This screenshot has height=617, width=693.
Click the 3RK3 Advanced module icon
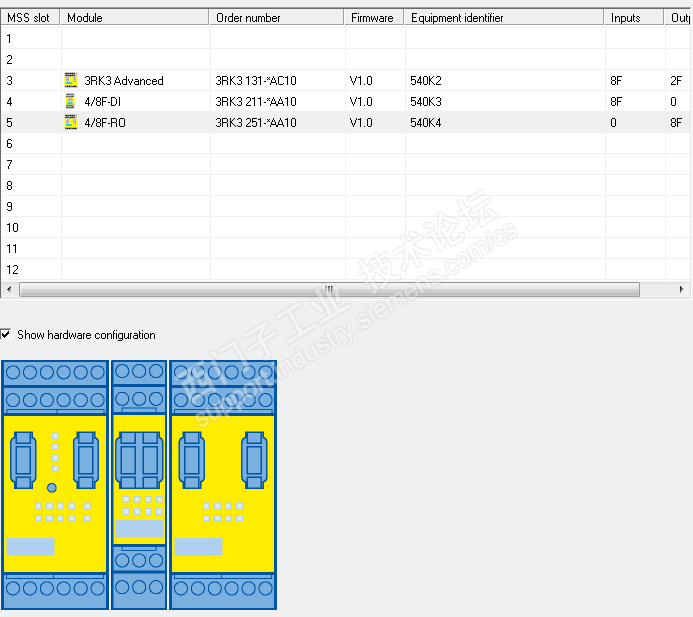tap(71, 80)
